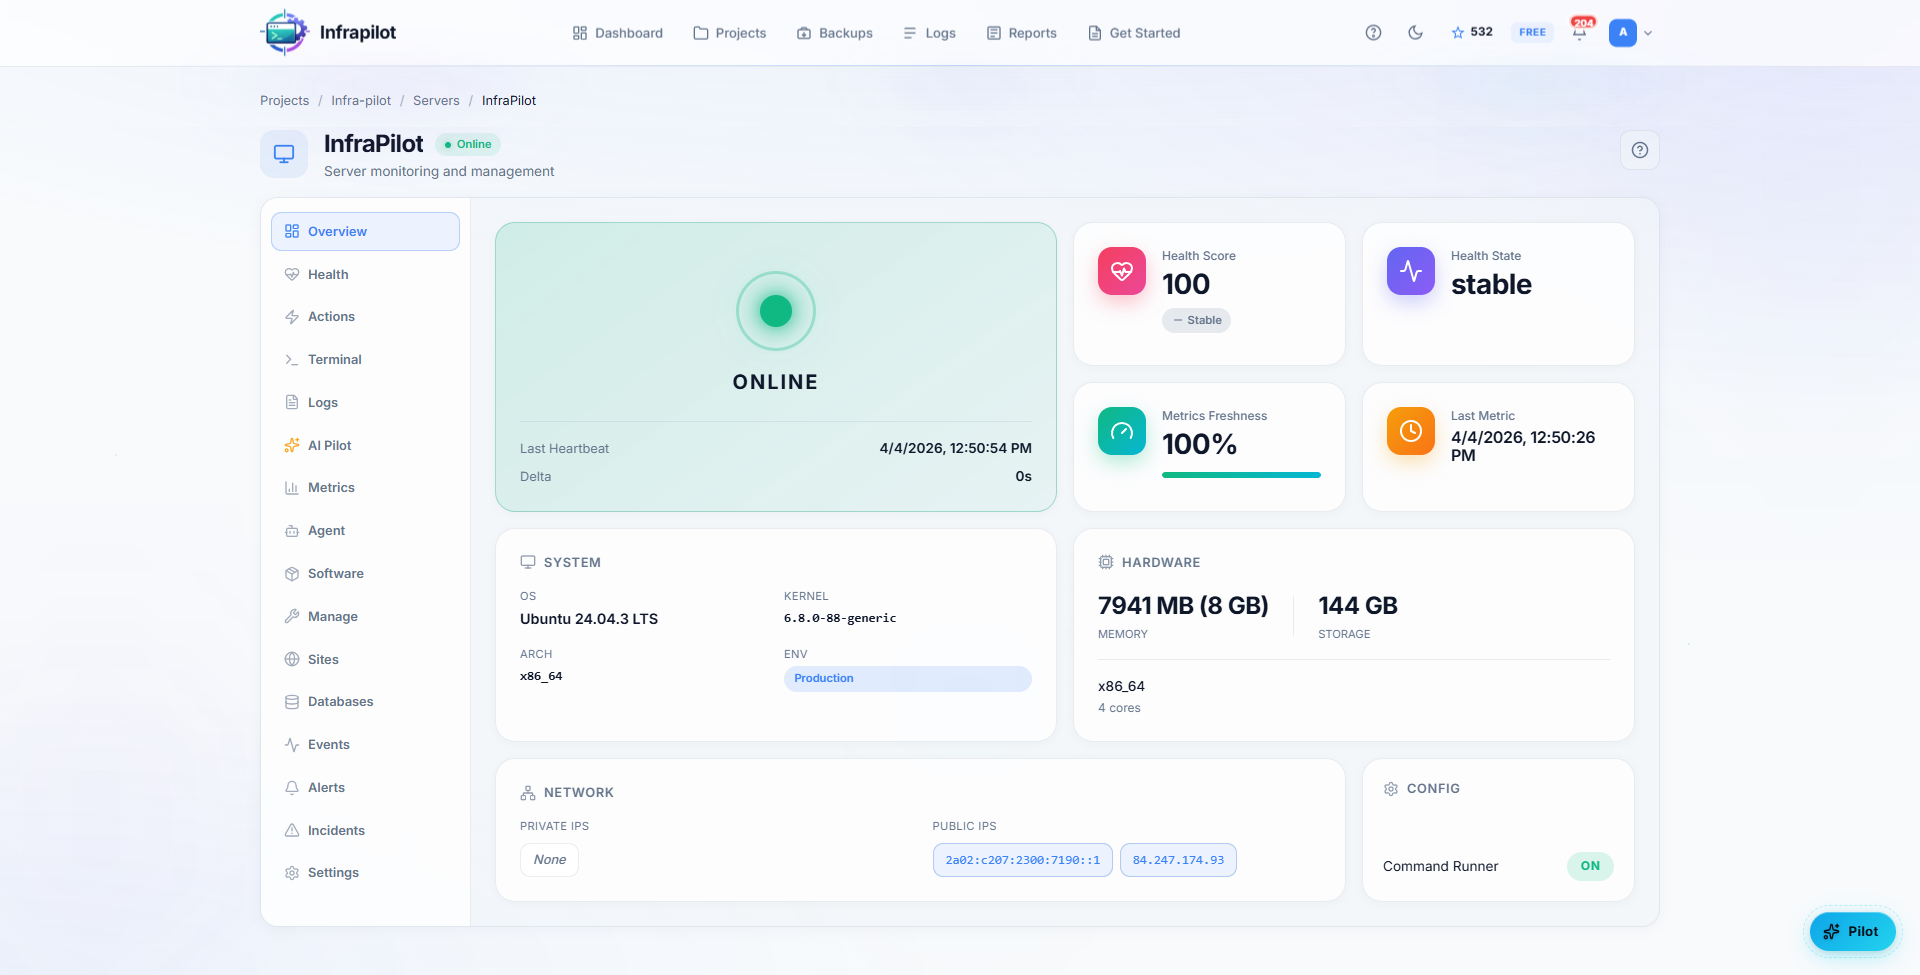Click the Incidents warning icon
The width and height of the screenshot is (1920, 975).
pyautogui.click(x=291, y=830)
